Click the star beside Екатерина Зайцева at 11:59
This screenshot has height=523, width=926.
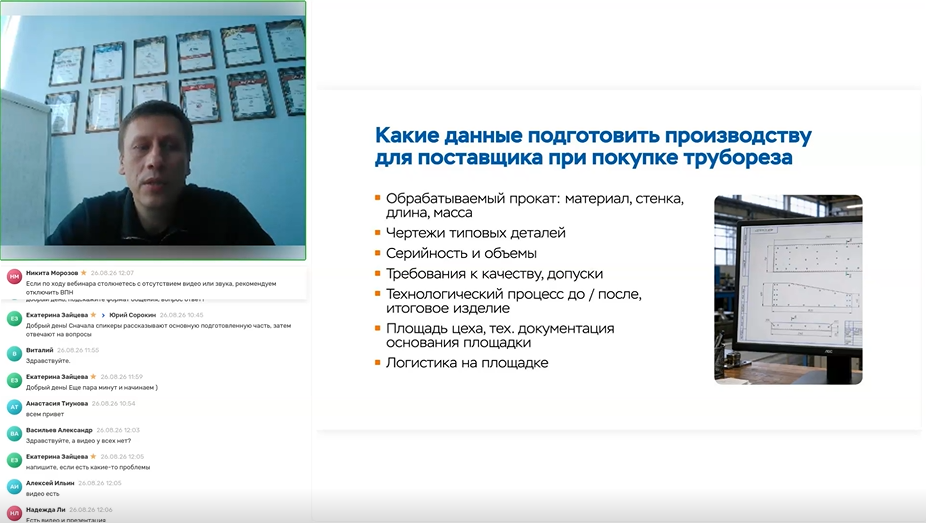point(93,377)
